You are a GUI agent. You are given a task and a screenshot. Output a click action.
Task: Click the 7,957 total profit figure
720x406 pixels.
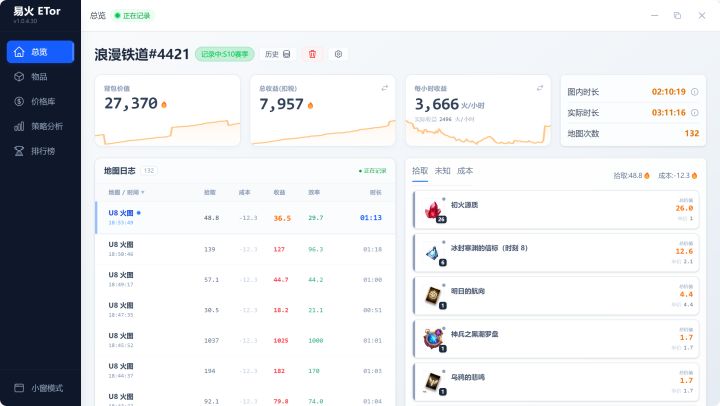tap(281, 104)
